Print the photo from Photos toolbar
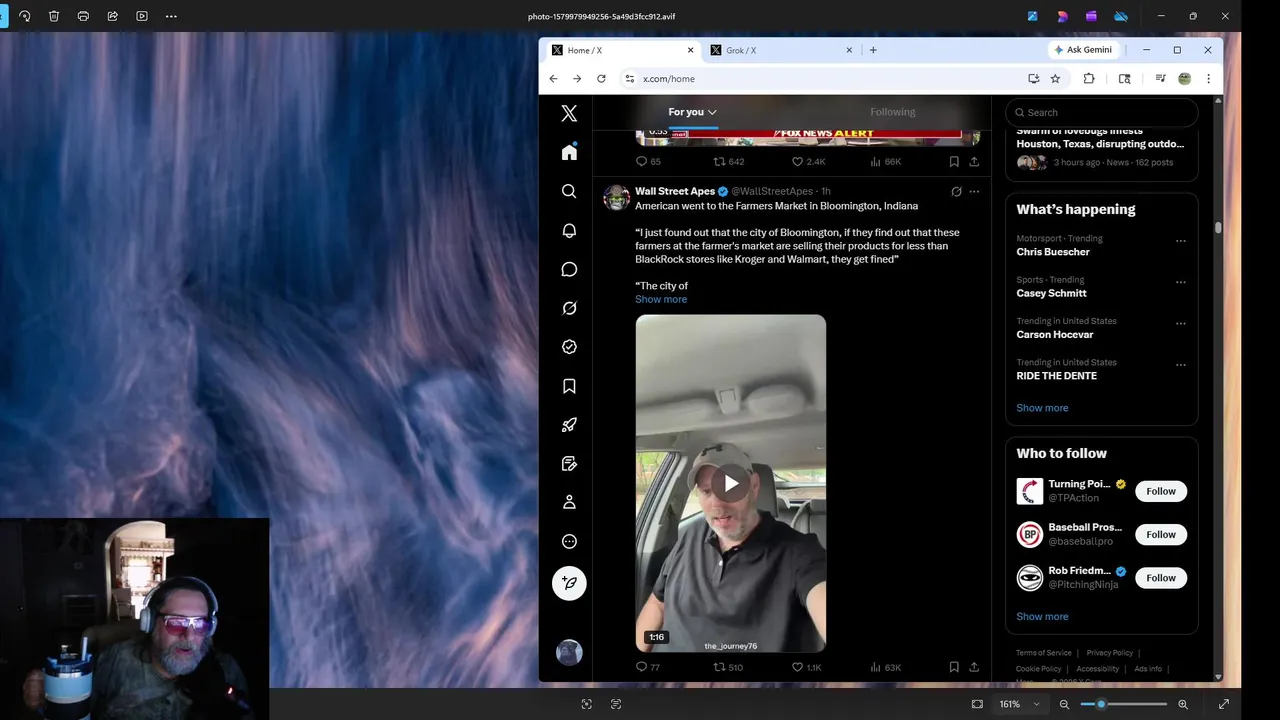The image size is (1280, 720). 83,16
